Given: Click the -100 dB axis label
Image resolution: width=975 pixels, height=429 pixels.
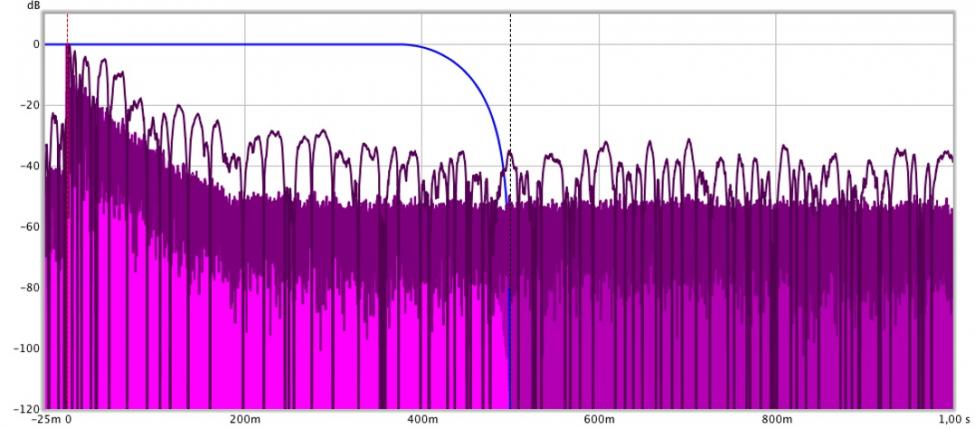Looking at the screenshot, I should tap(26, 348).
